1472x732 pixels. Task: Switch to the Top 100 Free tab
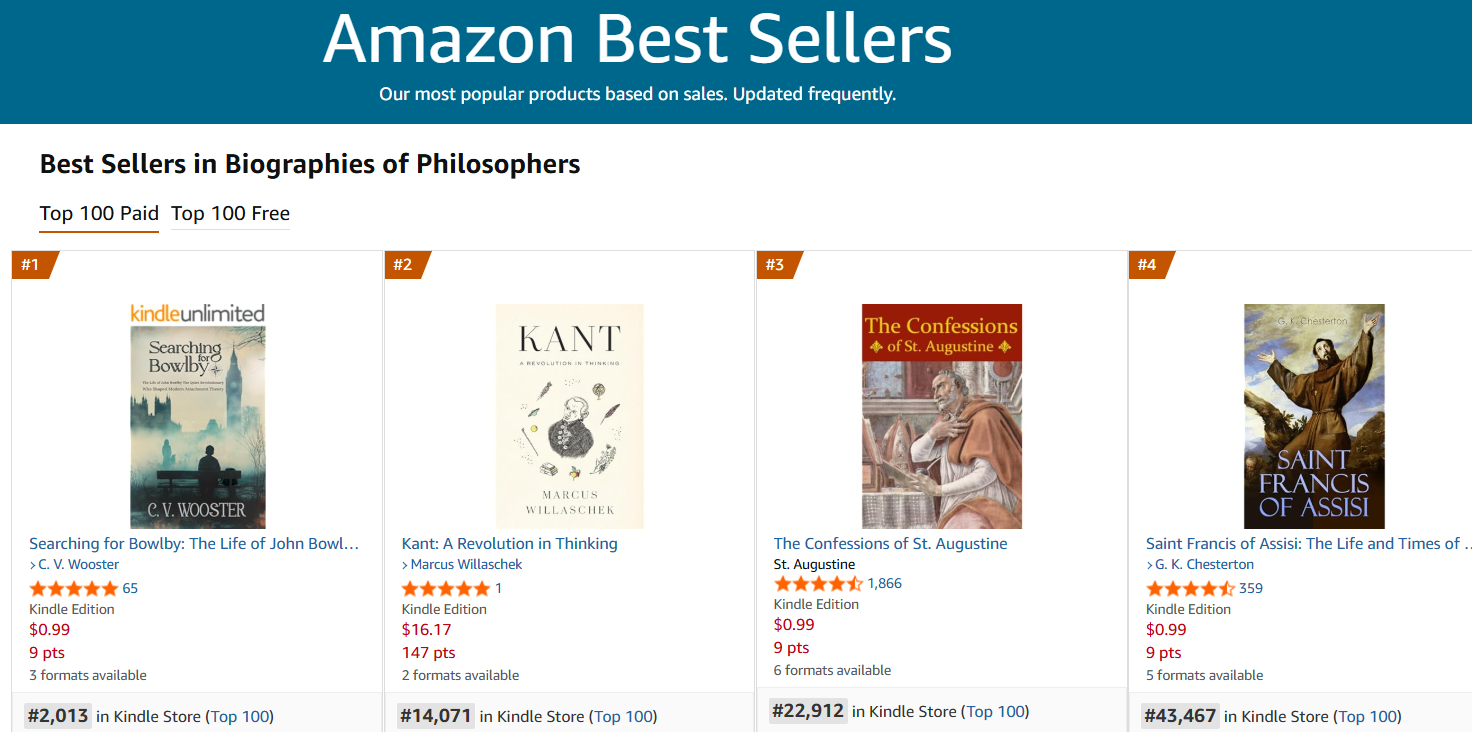tap(230, 214)
